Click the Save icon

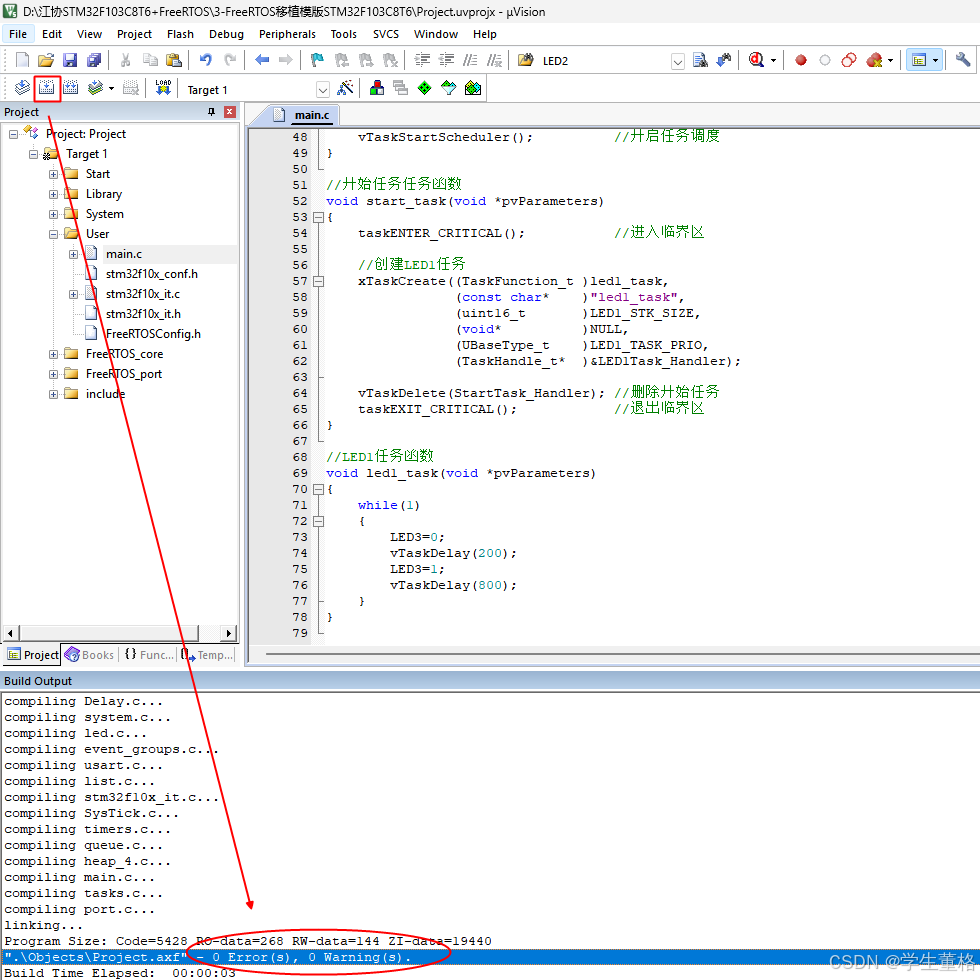click(x=70, y=60)
